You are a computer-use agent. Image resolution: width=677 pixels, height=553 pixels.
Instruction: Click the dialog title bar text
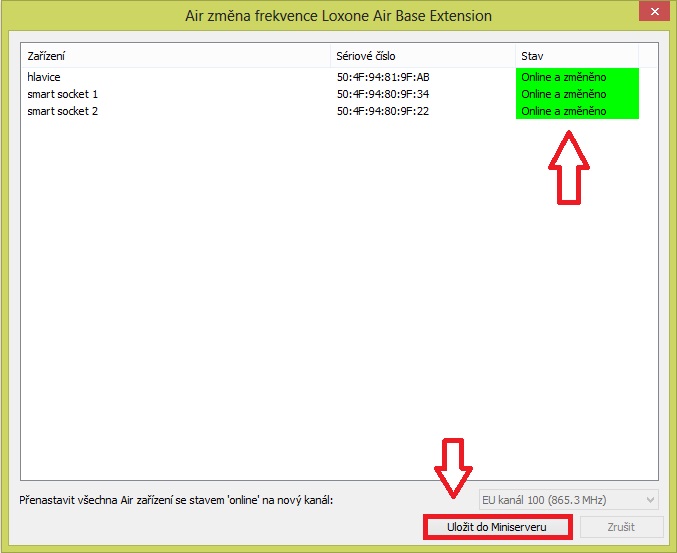pos(338,17)
